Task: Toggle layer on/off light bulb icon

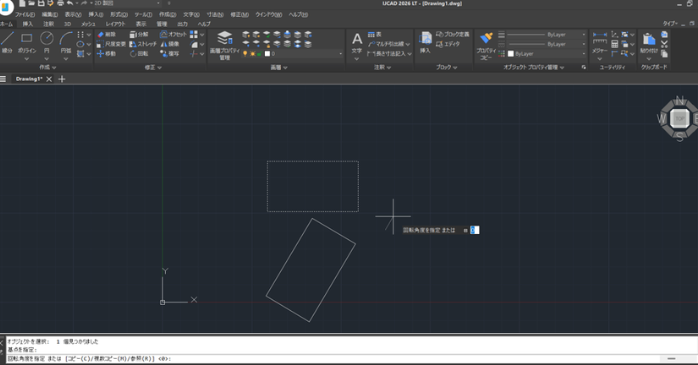Action: point(245,54)
